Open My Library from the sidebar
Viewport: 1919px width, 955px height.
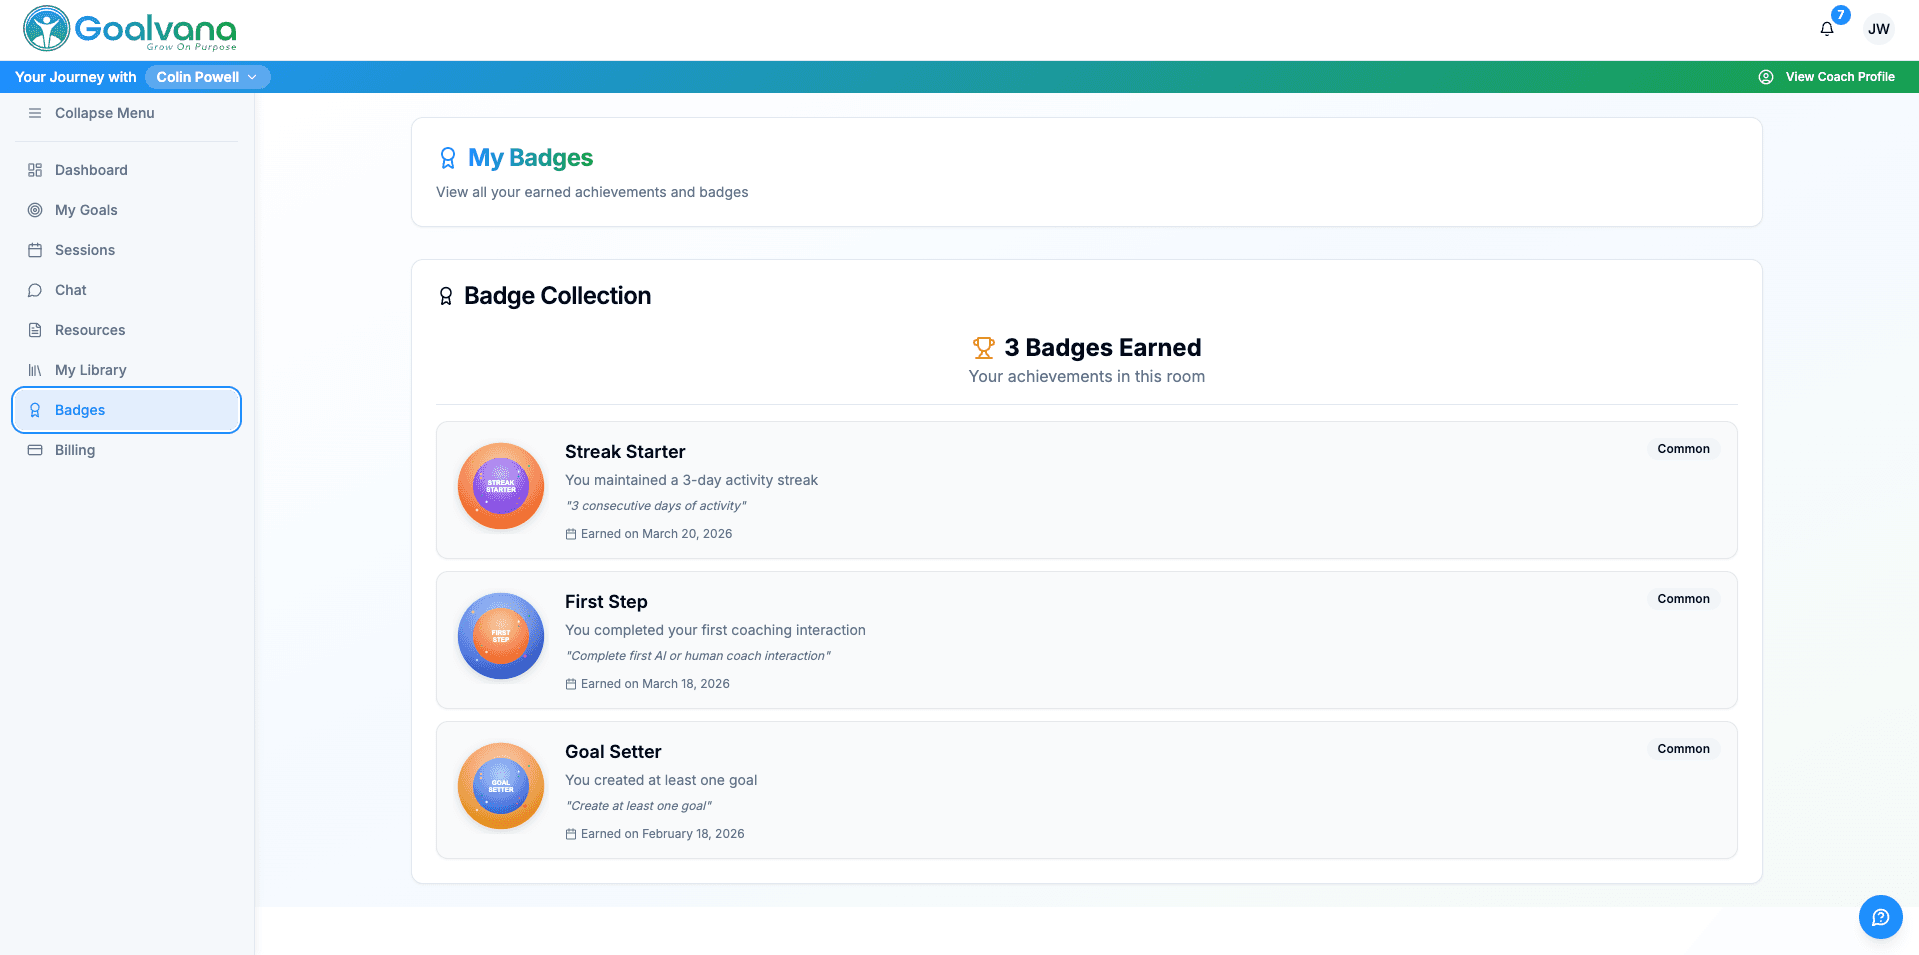click(x=90, y=370)
